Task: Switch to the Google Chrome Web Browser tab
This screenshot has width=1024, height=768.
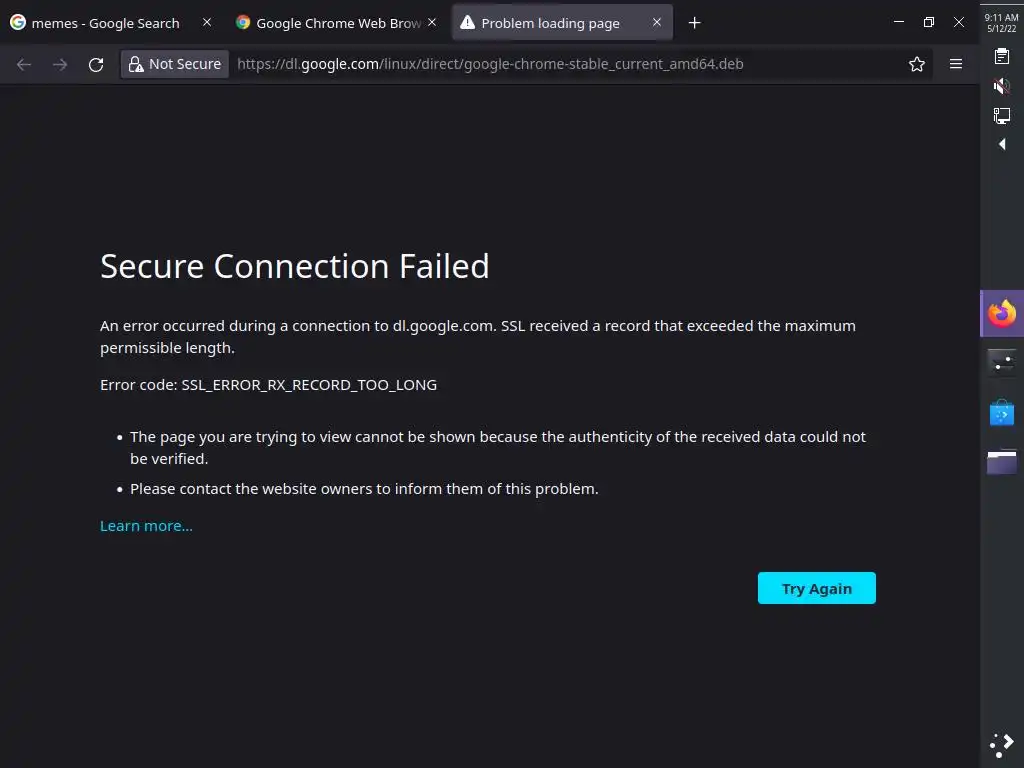Action: 329,23
